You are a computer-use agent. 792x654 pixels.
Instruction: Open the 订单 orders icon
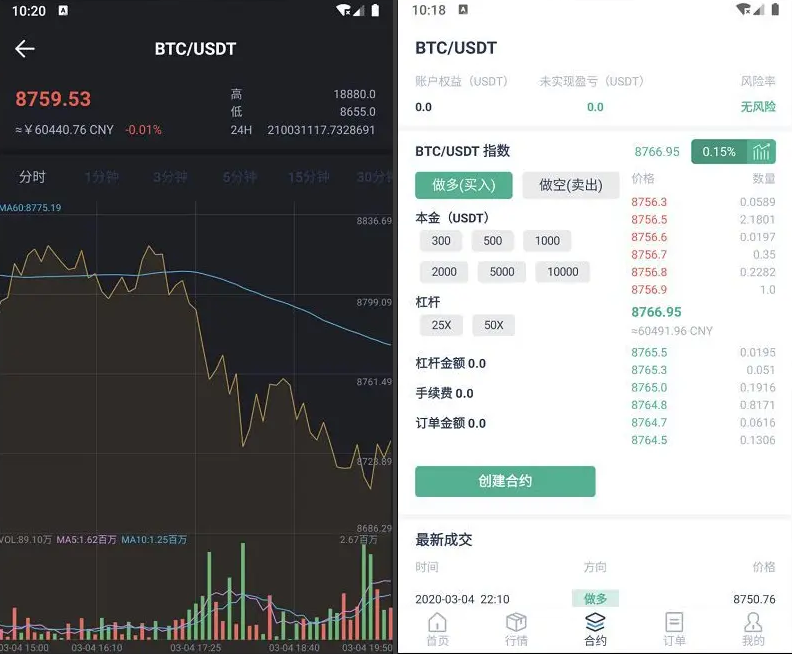(674, 622)
